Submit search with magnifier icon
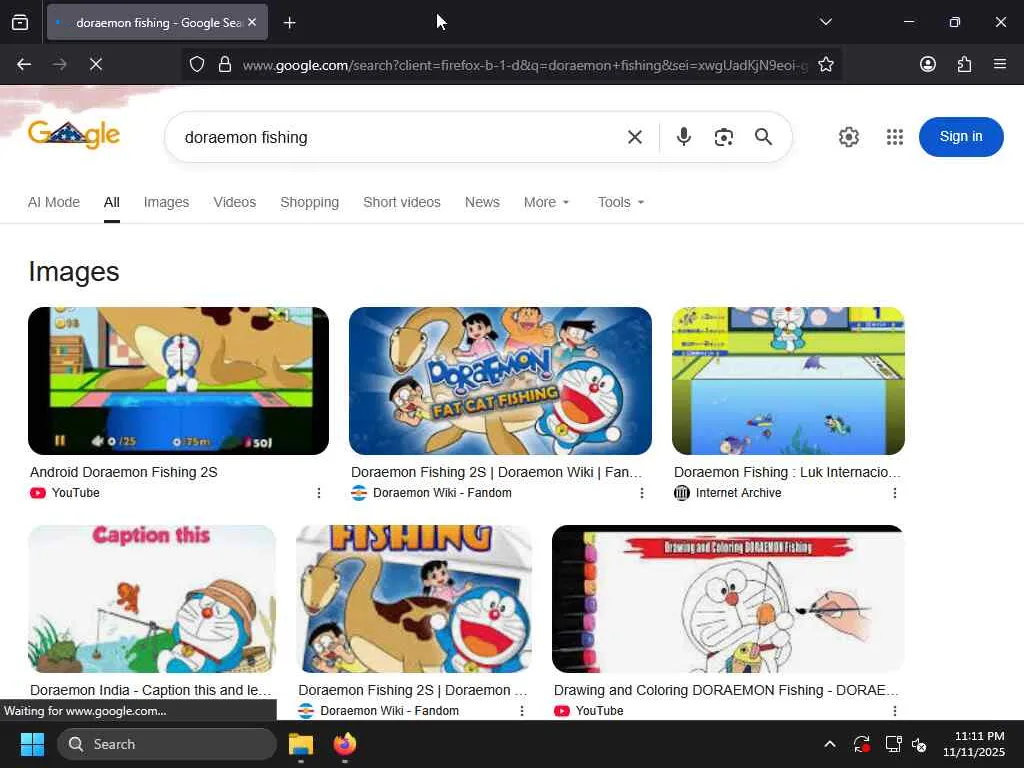Image resolution: width=1024 pixels, height=768 pixels. 763,137
